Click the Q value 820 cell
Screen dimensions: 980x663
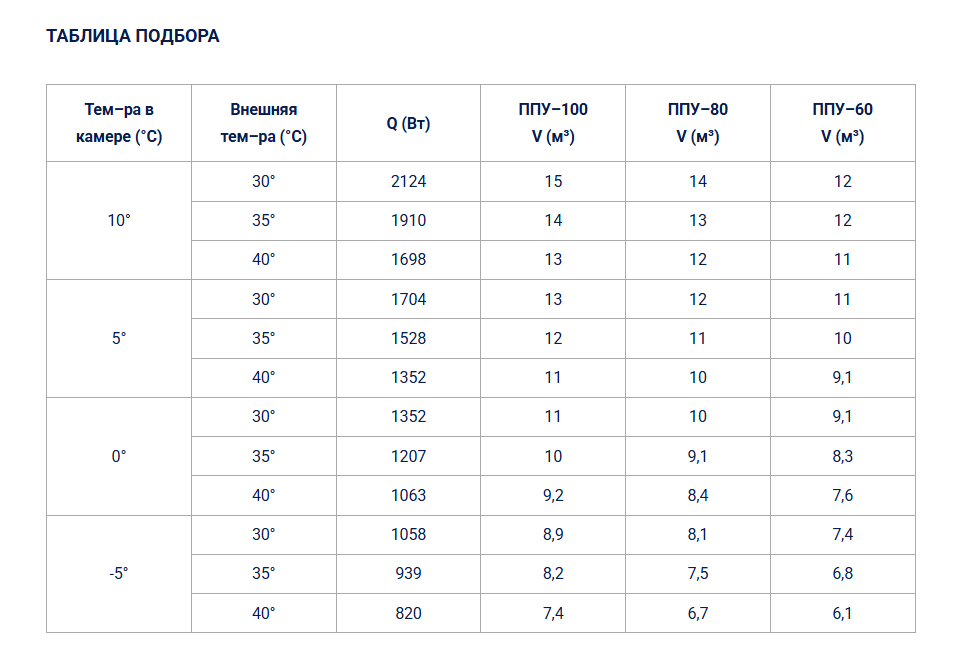[408, 613]
